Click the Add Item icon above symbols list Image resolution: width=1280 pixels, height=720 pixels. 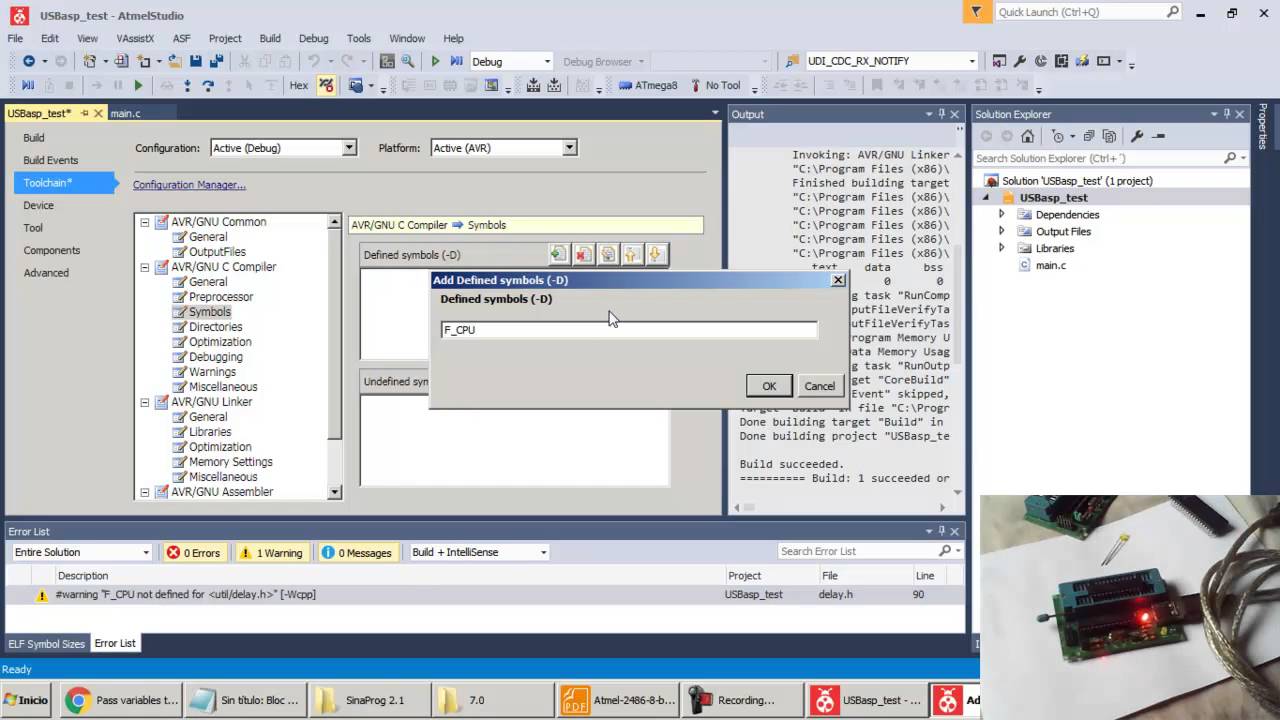click(x=558, y=255)
